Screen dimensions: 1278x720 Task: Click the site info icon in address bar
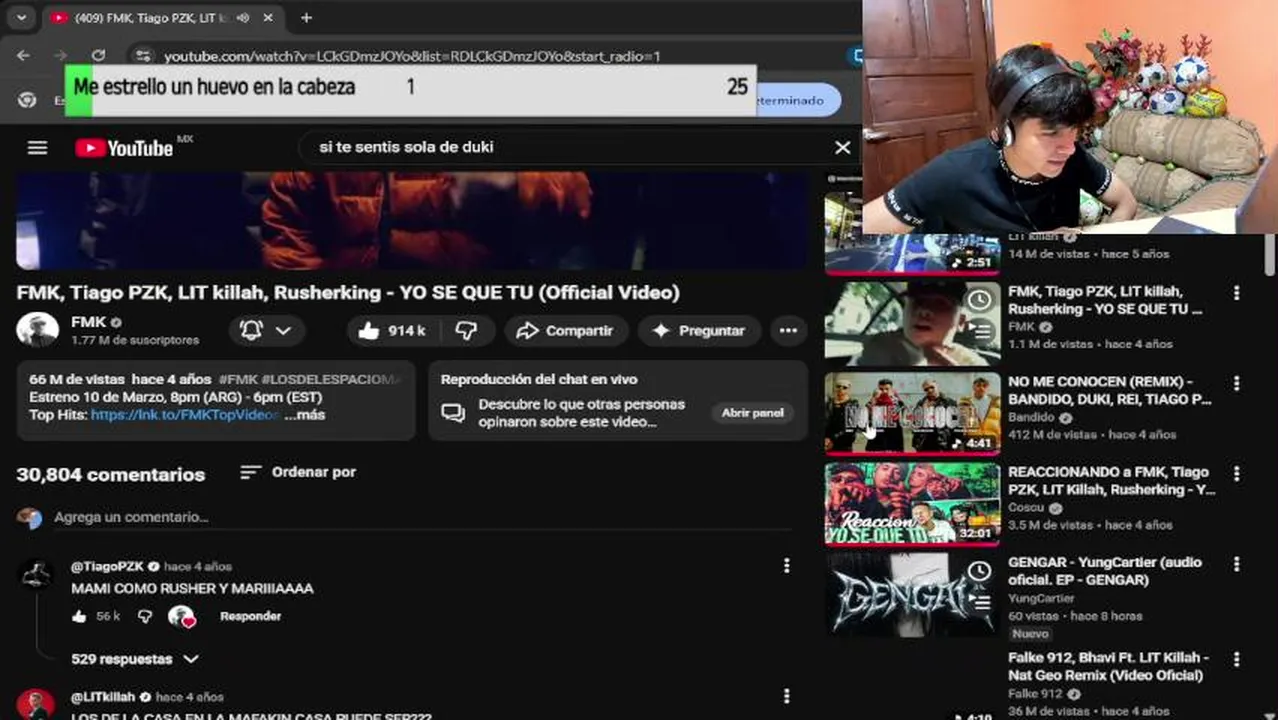(x=143, y=56)
